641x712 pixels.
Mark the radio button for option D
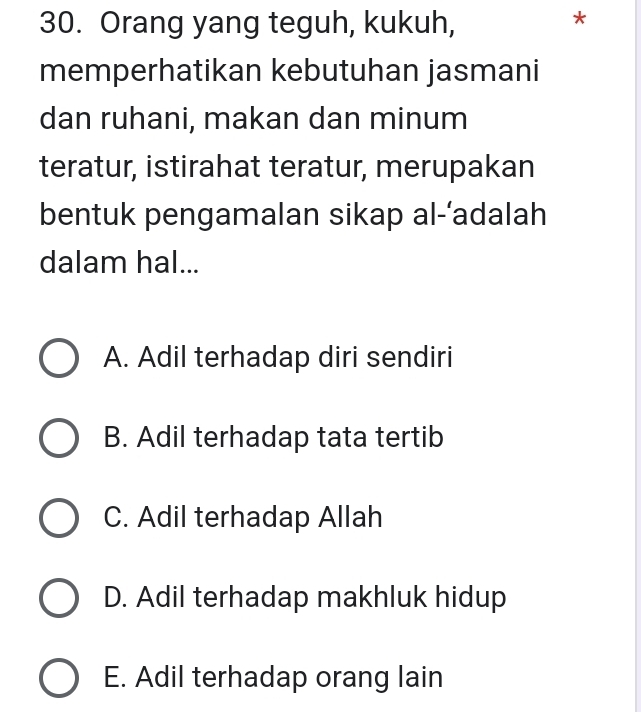click(x=59, y=599)
